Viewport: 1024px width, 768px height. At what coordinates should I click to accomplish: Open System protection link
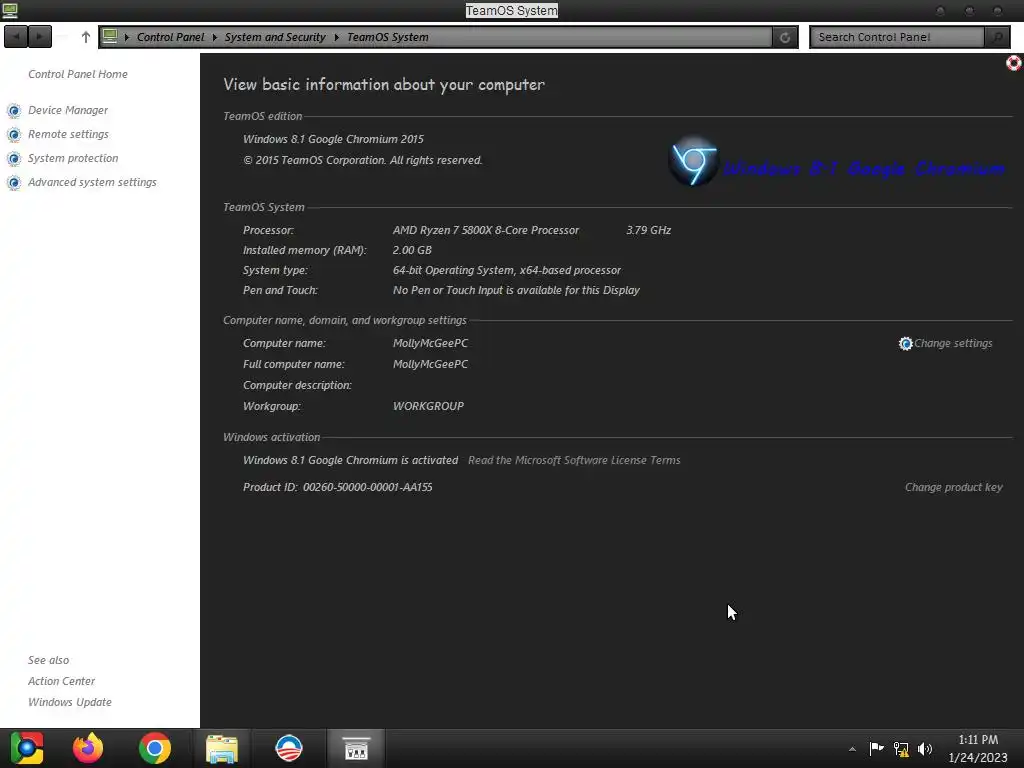pos(73,158)
